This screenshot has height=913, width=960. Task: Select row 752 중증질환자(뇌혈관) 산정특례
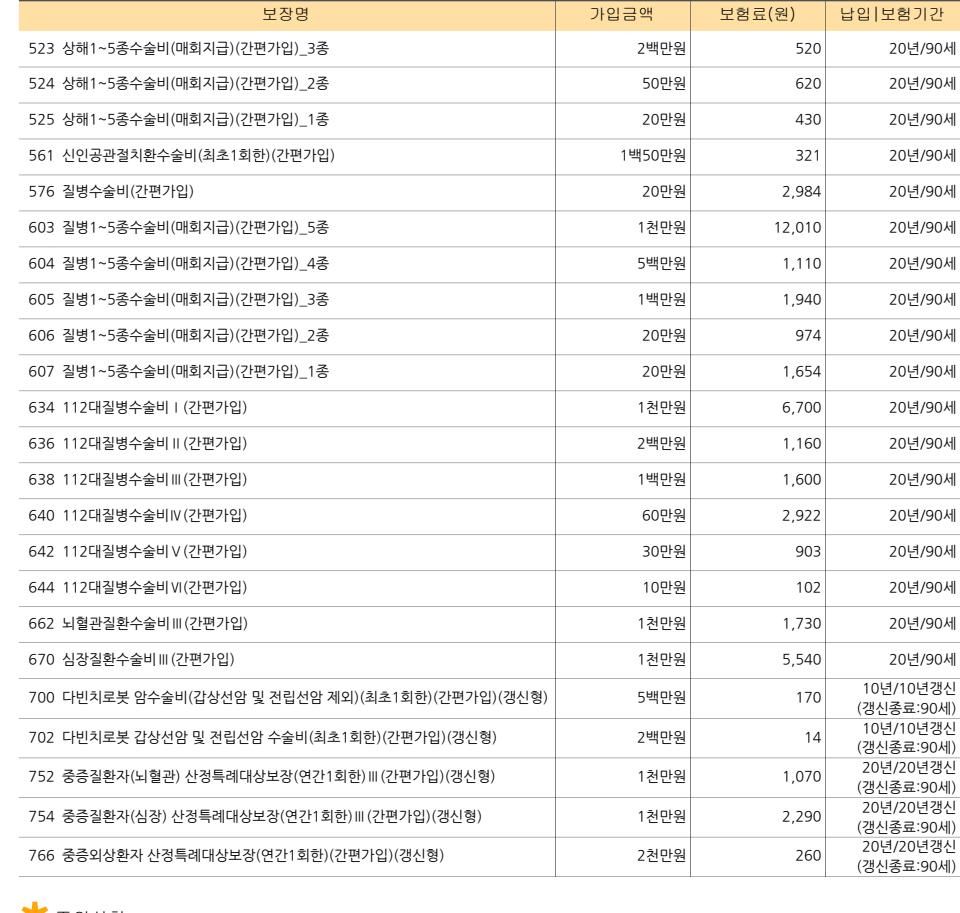pos(489,777)
